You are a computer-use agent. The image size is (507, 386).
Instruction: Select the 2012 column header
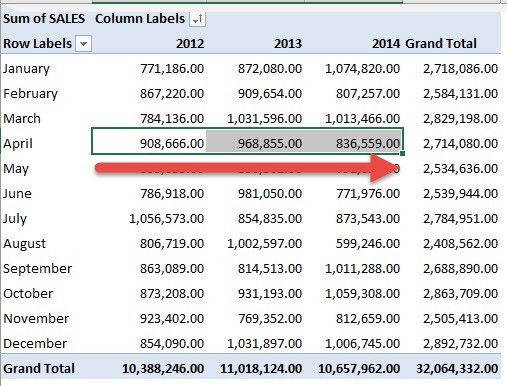[190, 44]
